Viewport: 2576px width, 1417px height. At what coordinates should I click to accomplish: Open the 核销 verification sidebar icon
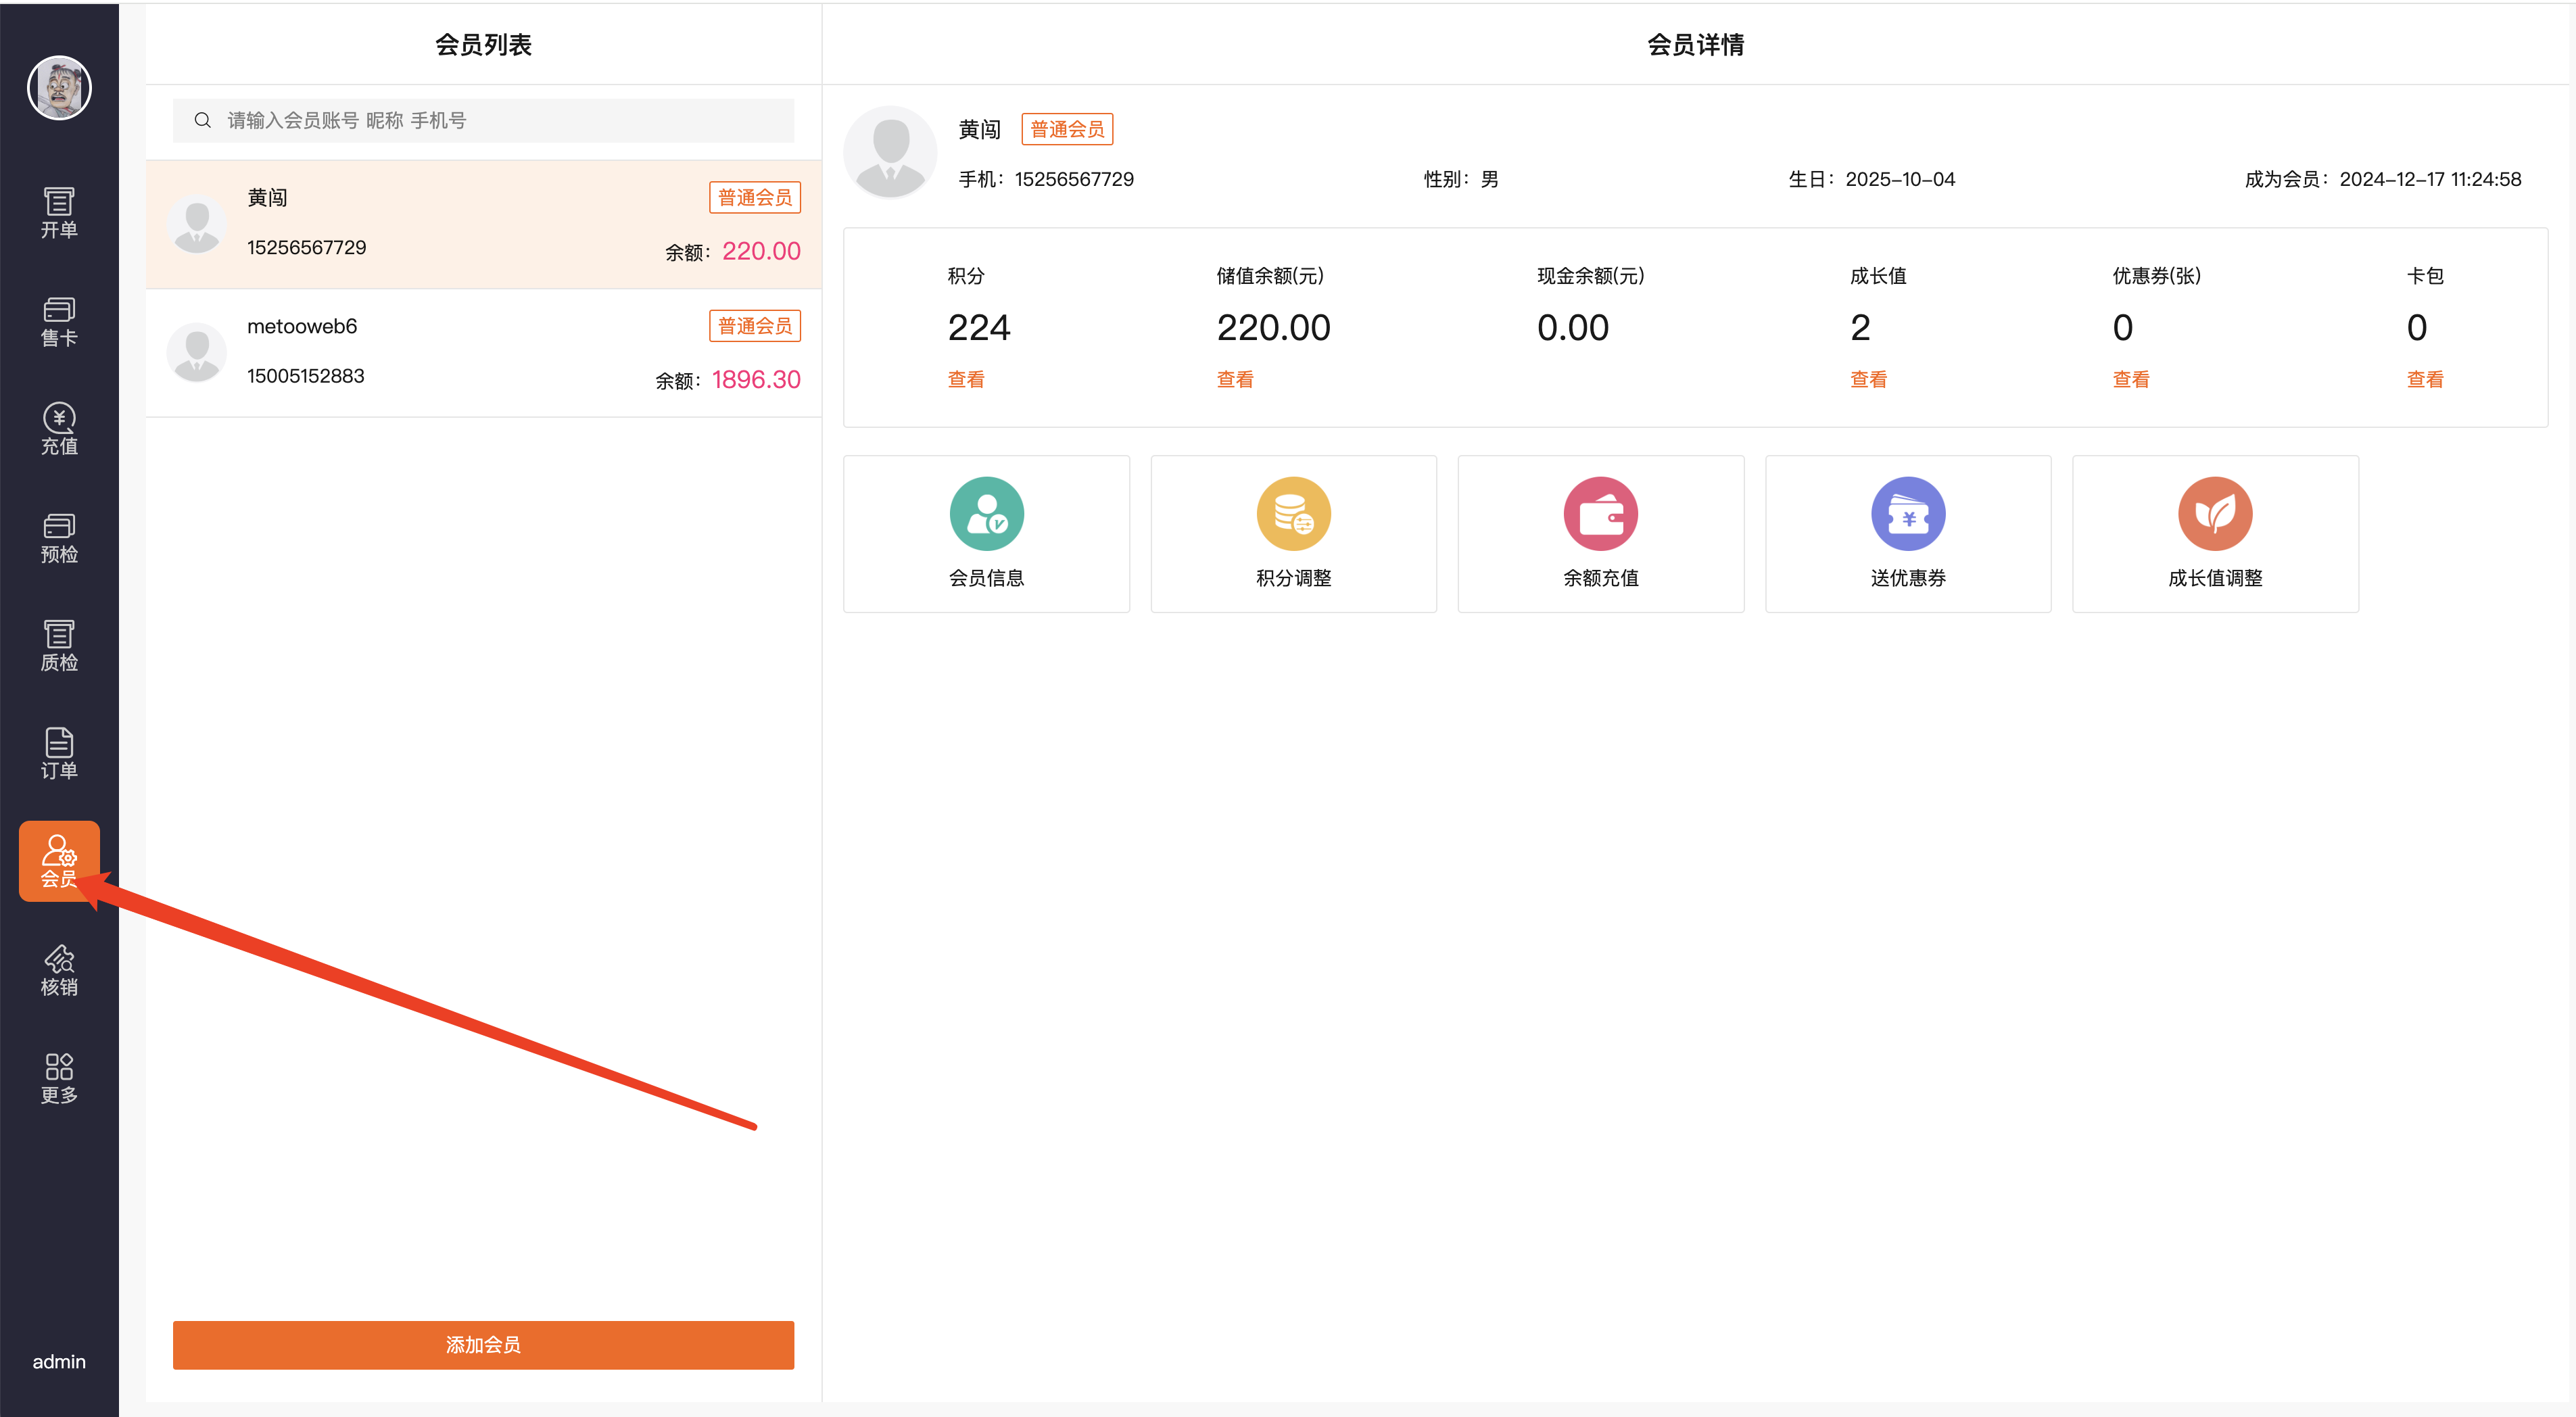[x=59, y=969]
